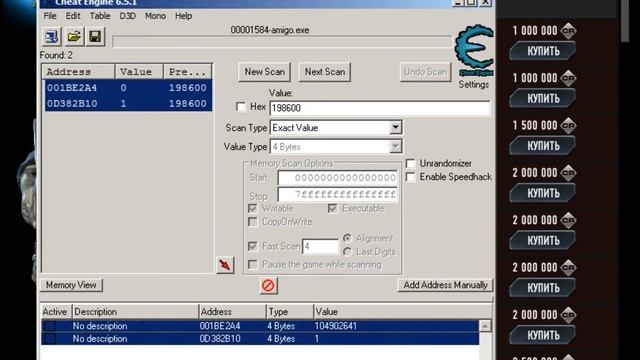Click the game shop vertical scrollbar

625,20
